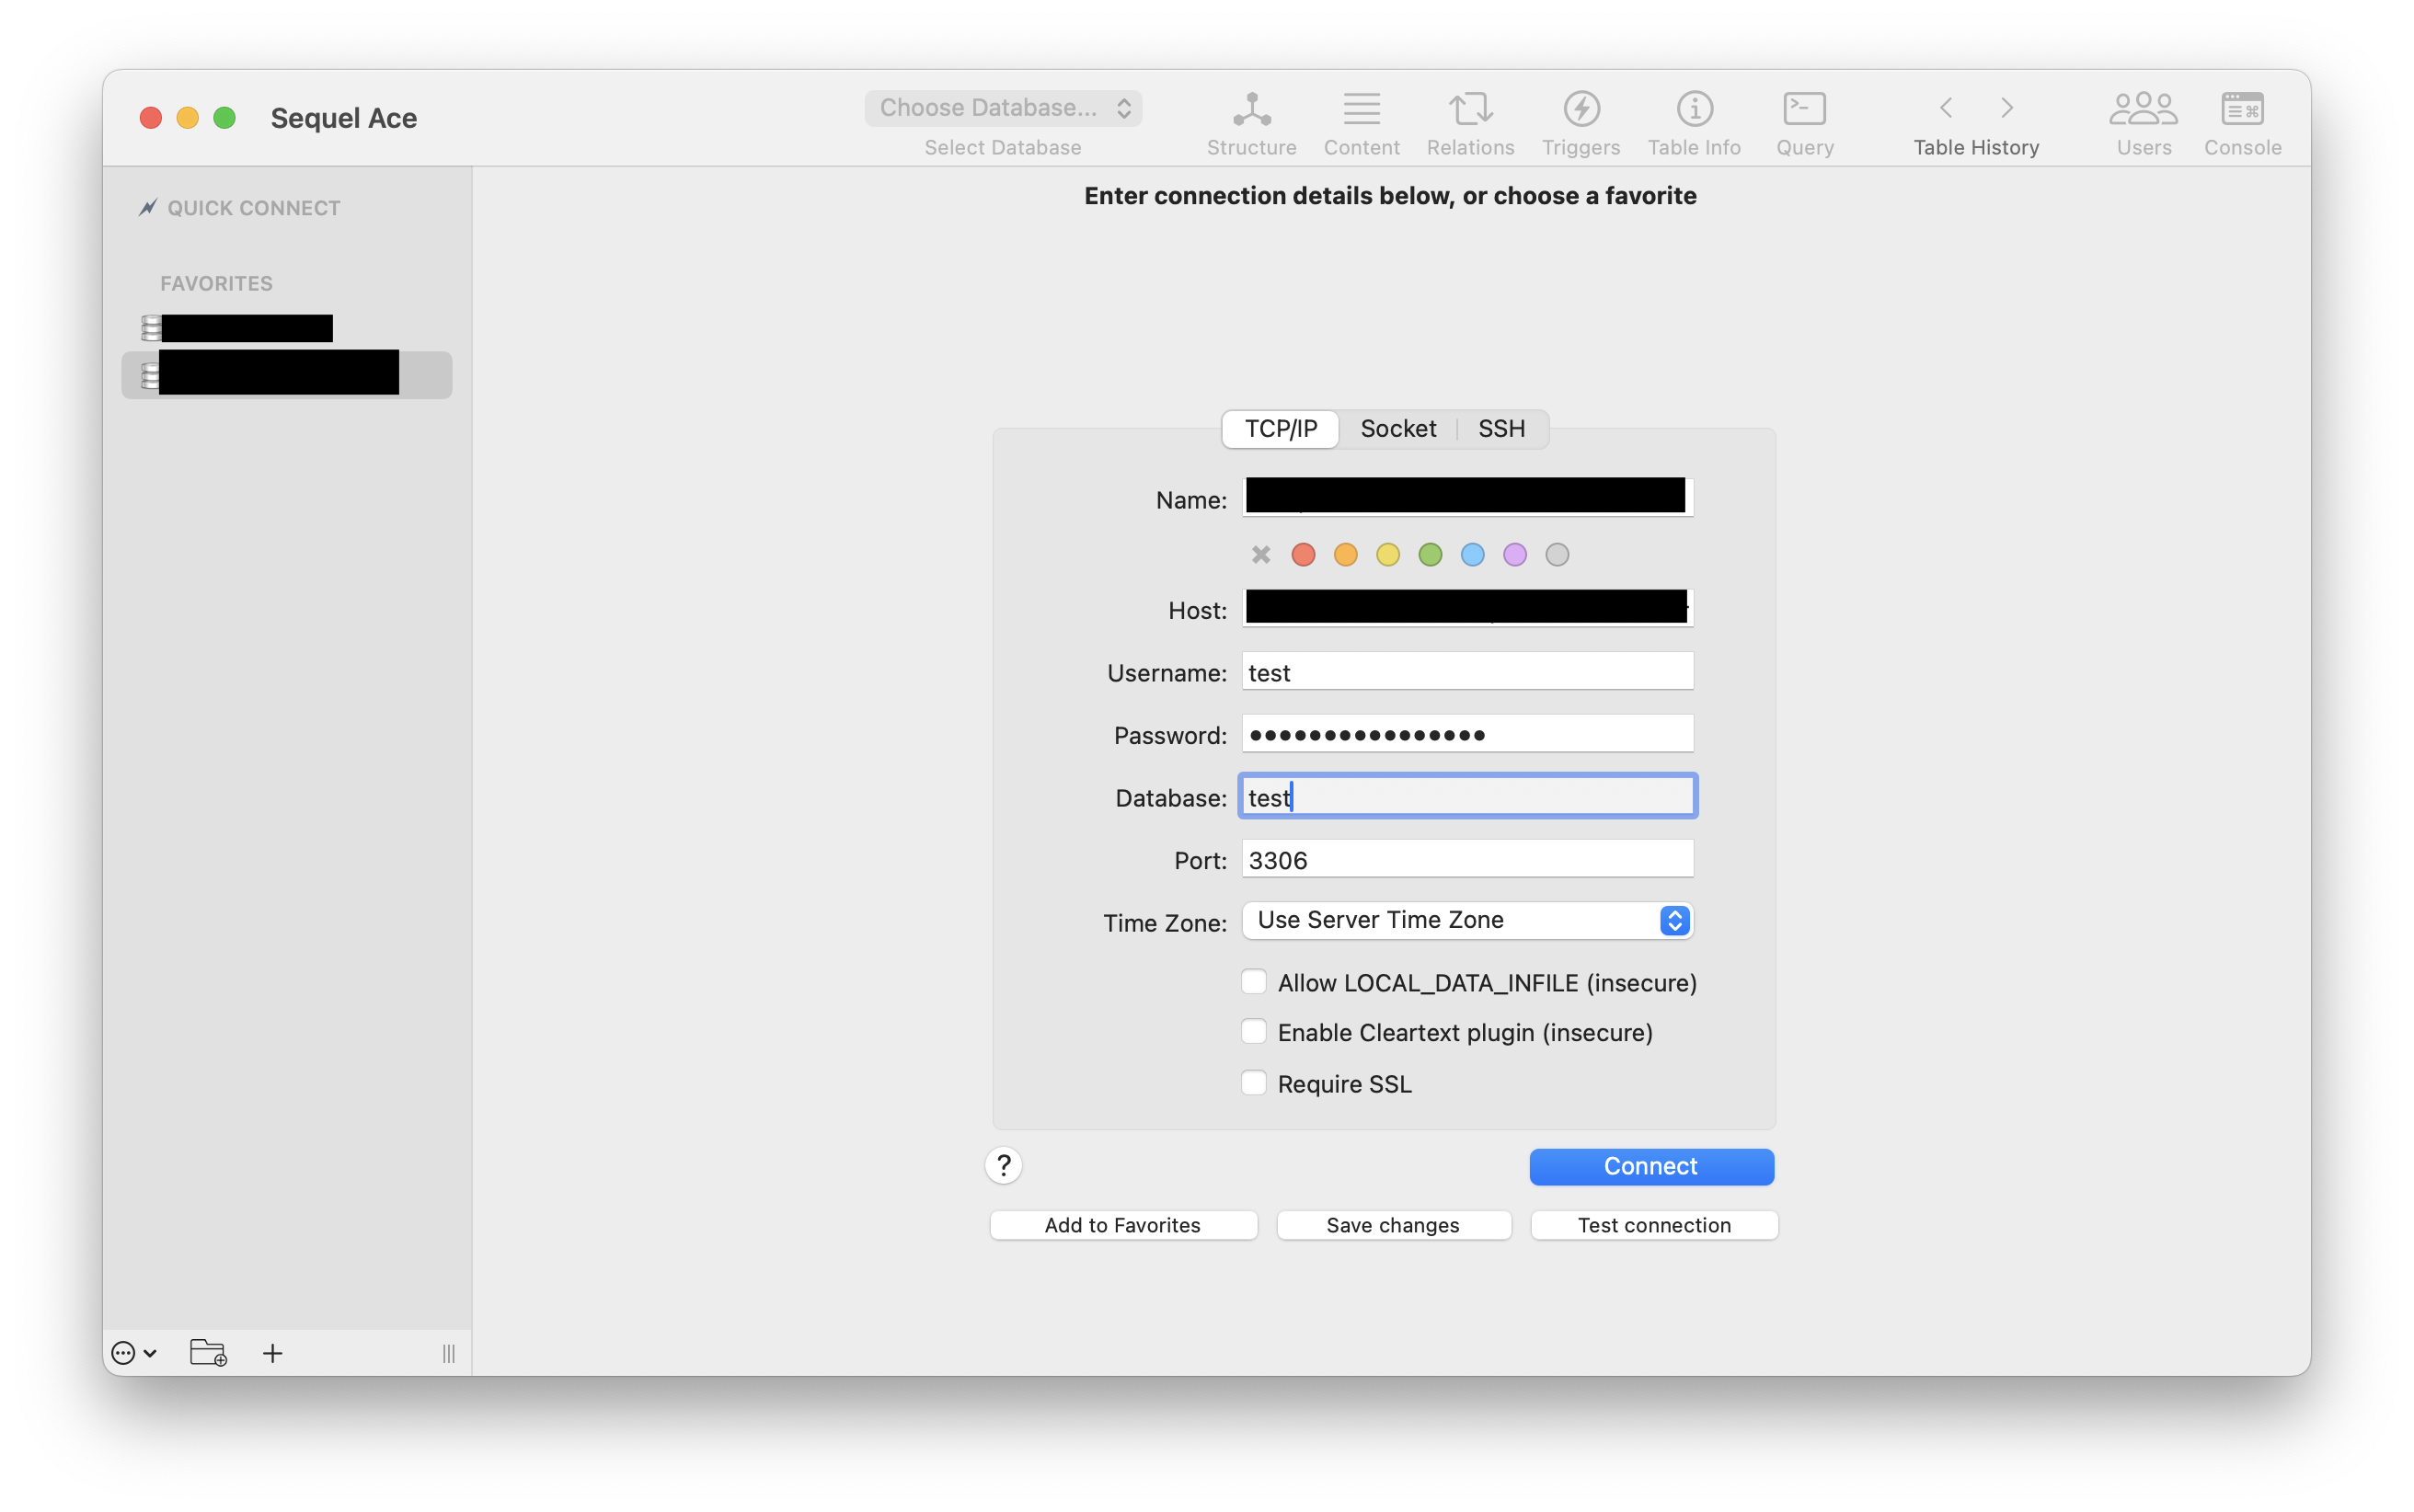Viewport: 2414px width, 1512px height.
Task: Open the Users management icon
Action: [x=2143, y=109]
